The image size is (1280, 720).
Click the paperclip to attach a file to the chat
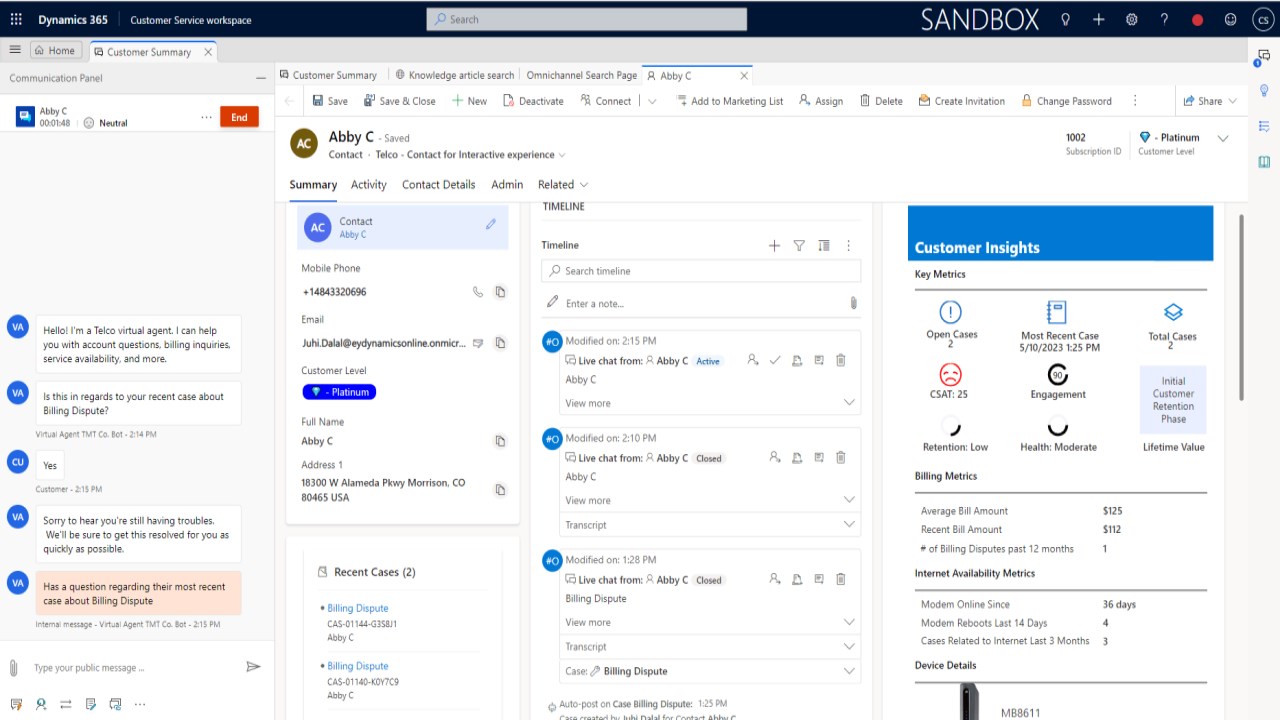tap(14, 667)
